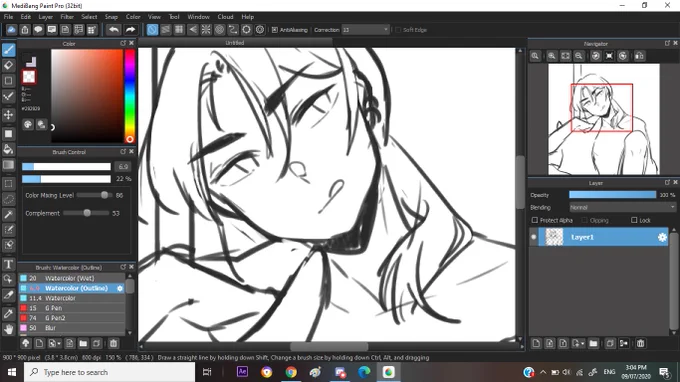Click the rainbow hue bar
Image resolution: width=680 pixels, height=382 pixels.
130,96
